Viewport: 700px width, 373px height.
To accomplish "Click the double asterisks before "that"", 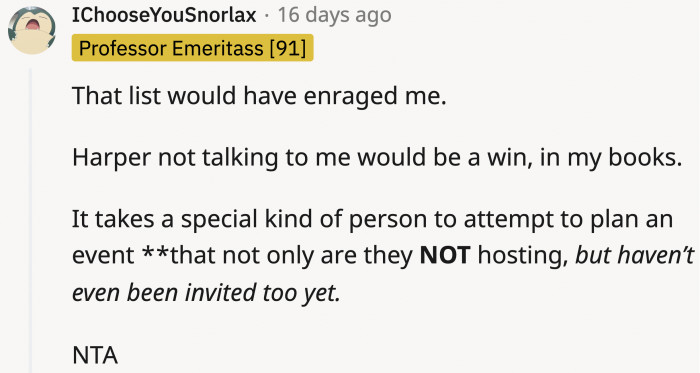I will click(x=156, y=253).
